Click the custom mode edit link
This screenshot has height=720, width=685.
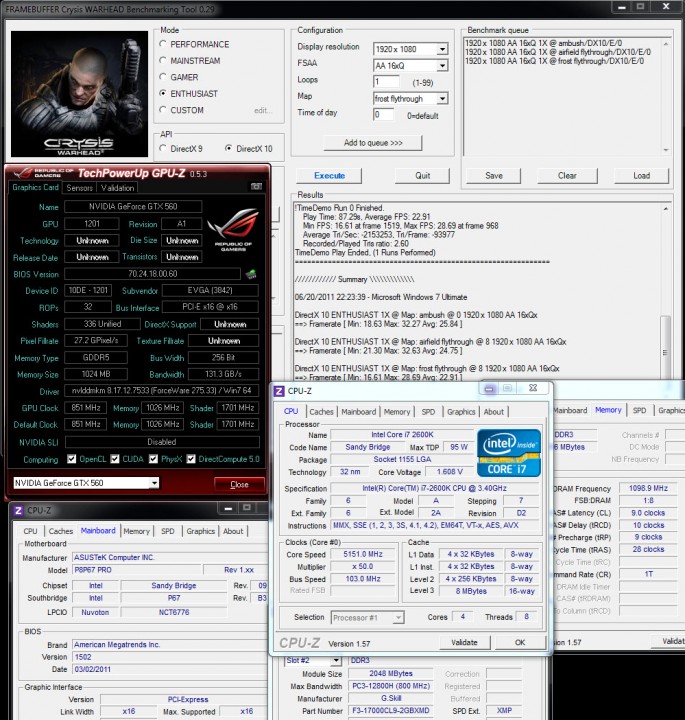click(x=262, y=111)
